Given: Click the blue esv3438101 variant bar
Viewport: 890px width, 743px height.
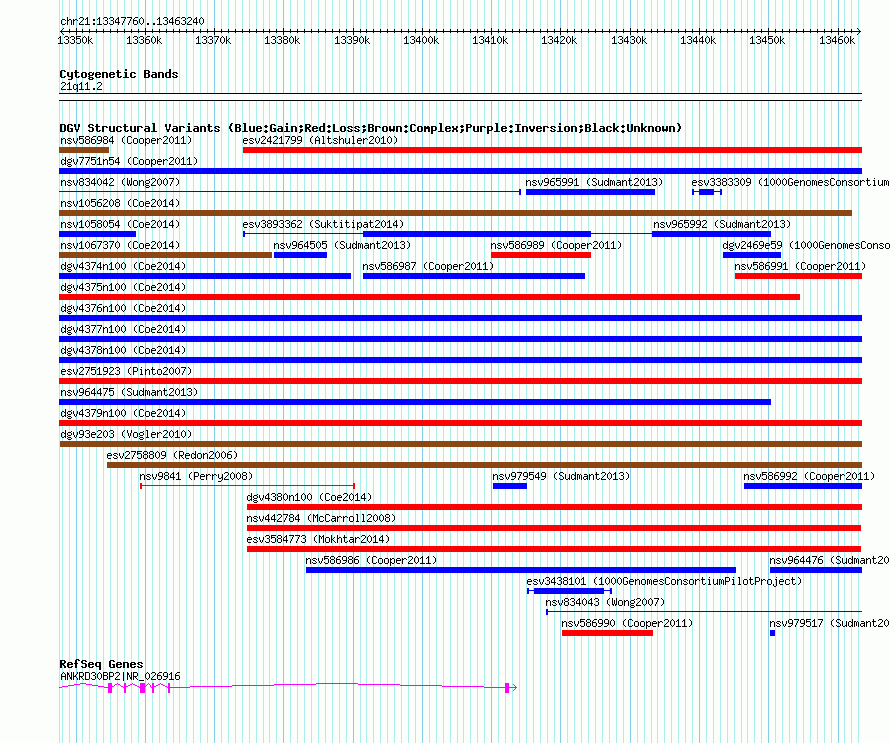Looking at the screenshot, I should pos(569,591).
